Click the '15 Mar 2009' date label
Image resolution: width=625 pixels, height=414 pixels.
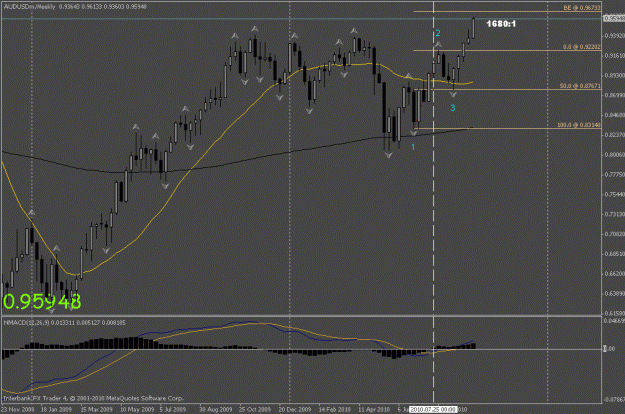[96, 409]
